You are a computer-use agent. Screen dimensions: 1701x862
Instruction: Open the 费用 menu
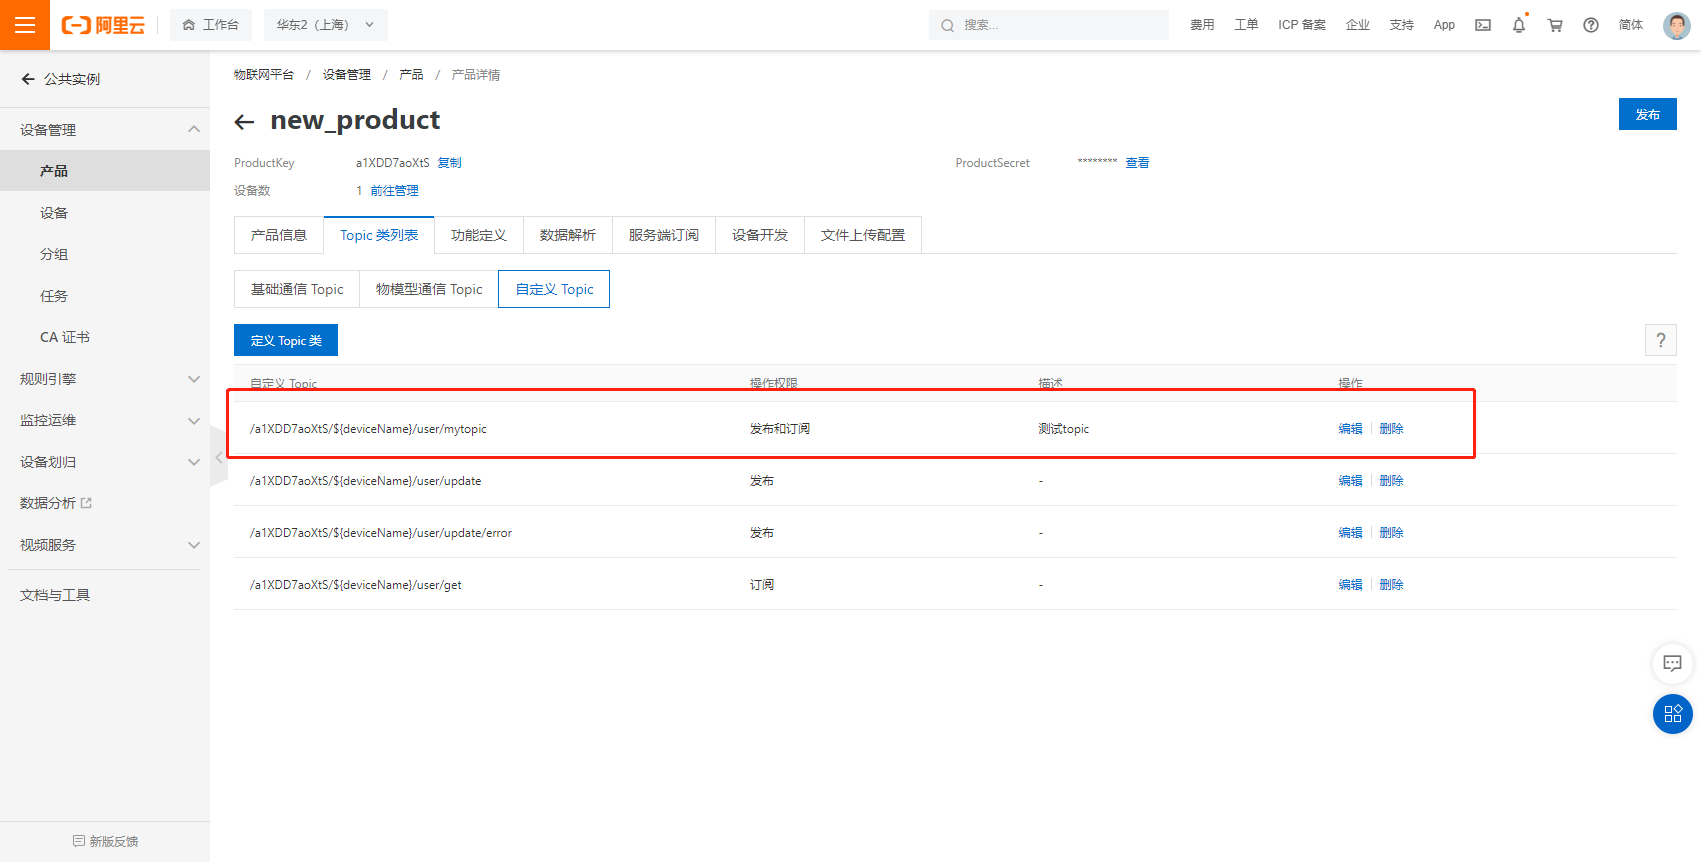[x=1202, y=25]
